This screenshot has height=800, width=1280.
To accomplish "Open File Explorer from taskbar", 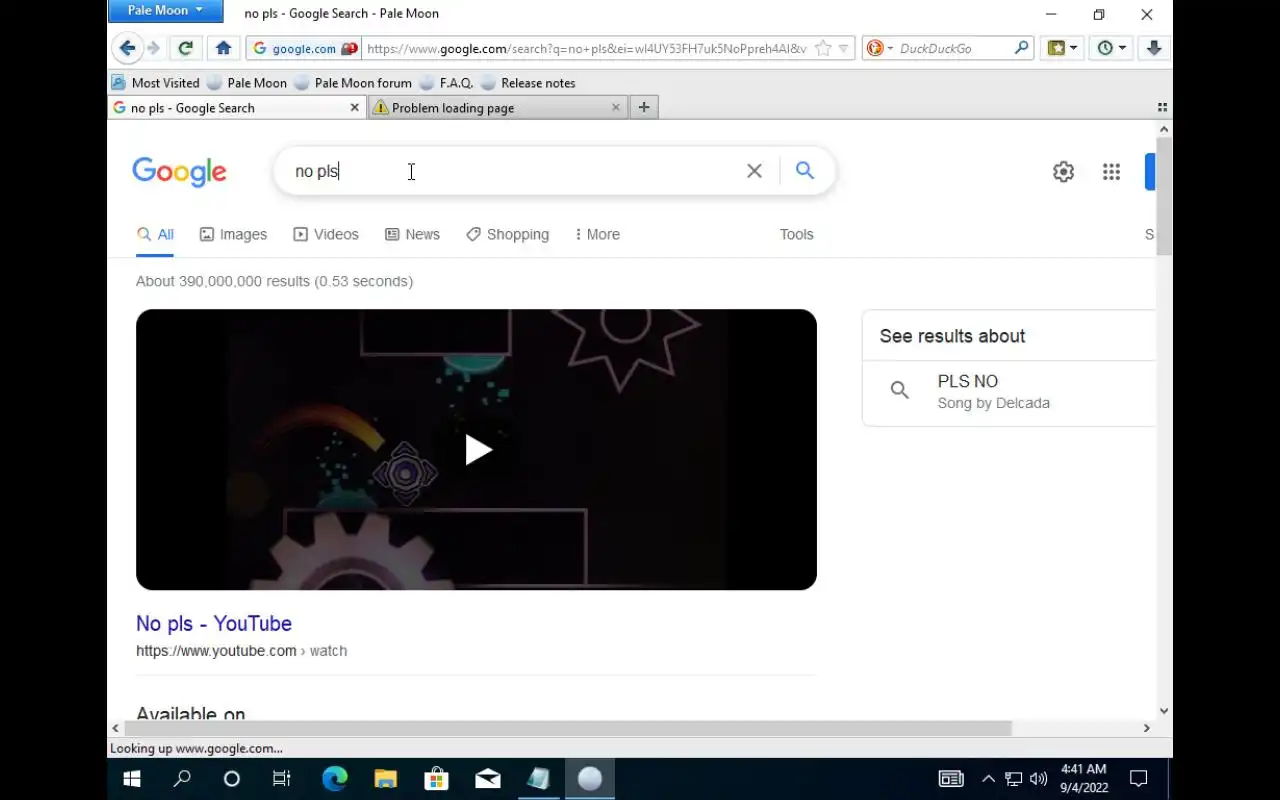I will coord(385,779).
